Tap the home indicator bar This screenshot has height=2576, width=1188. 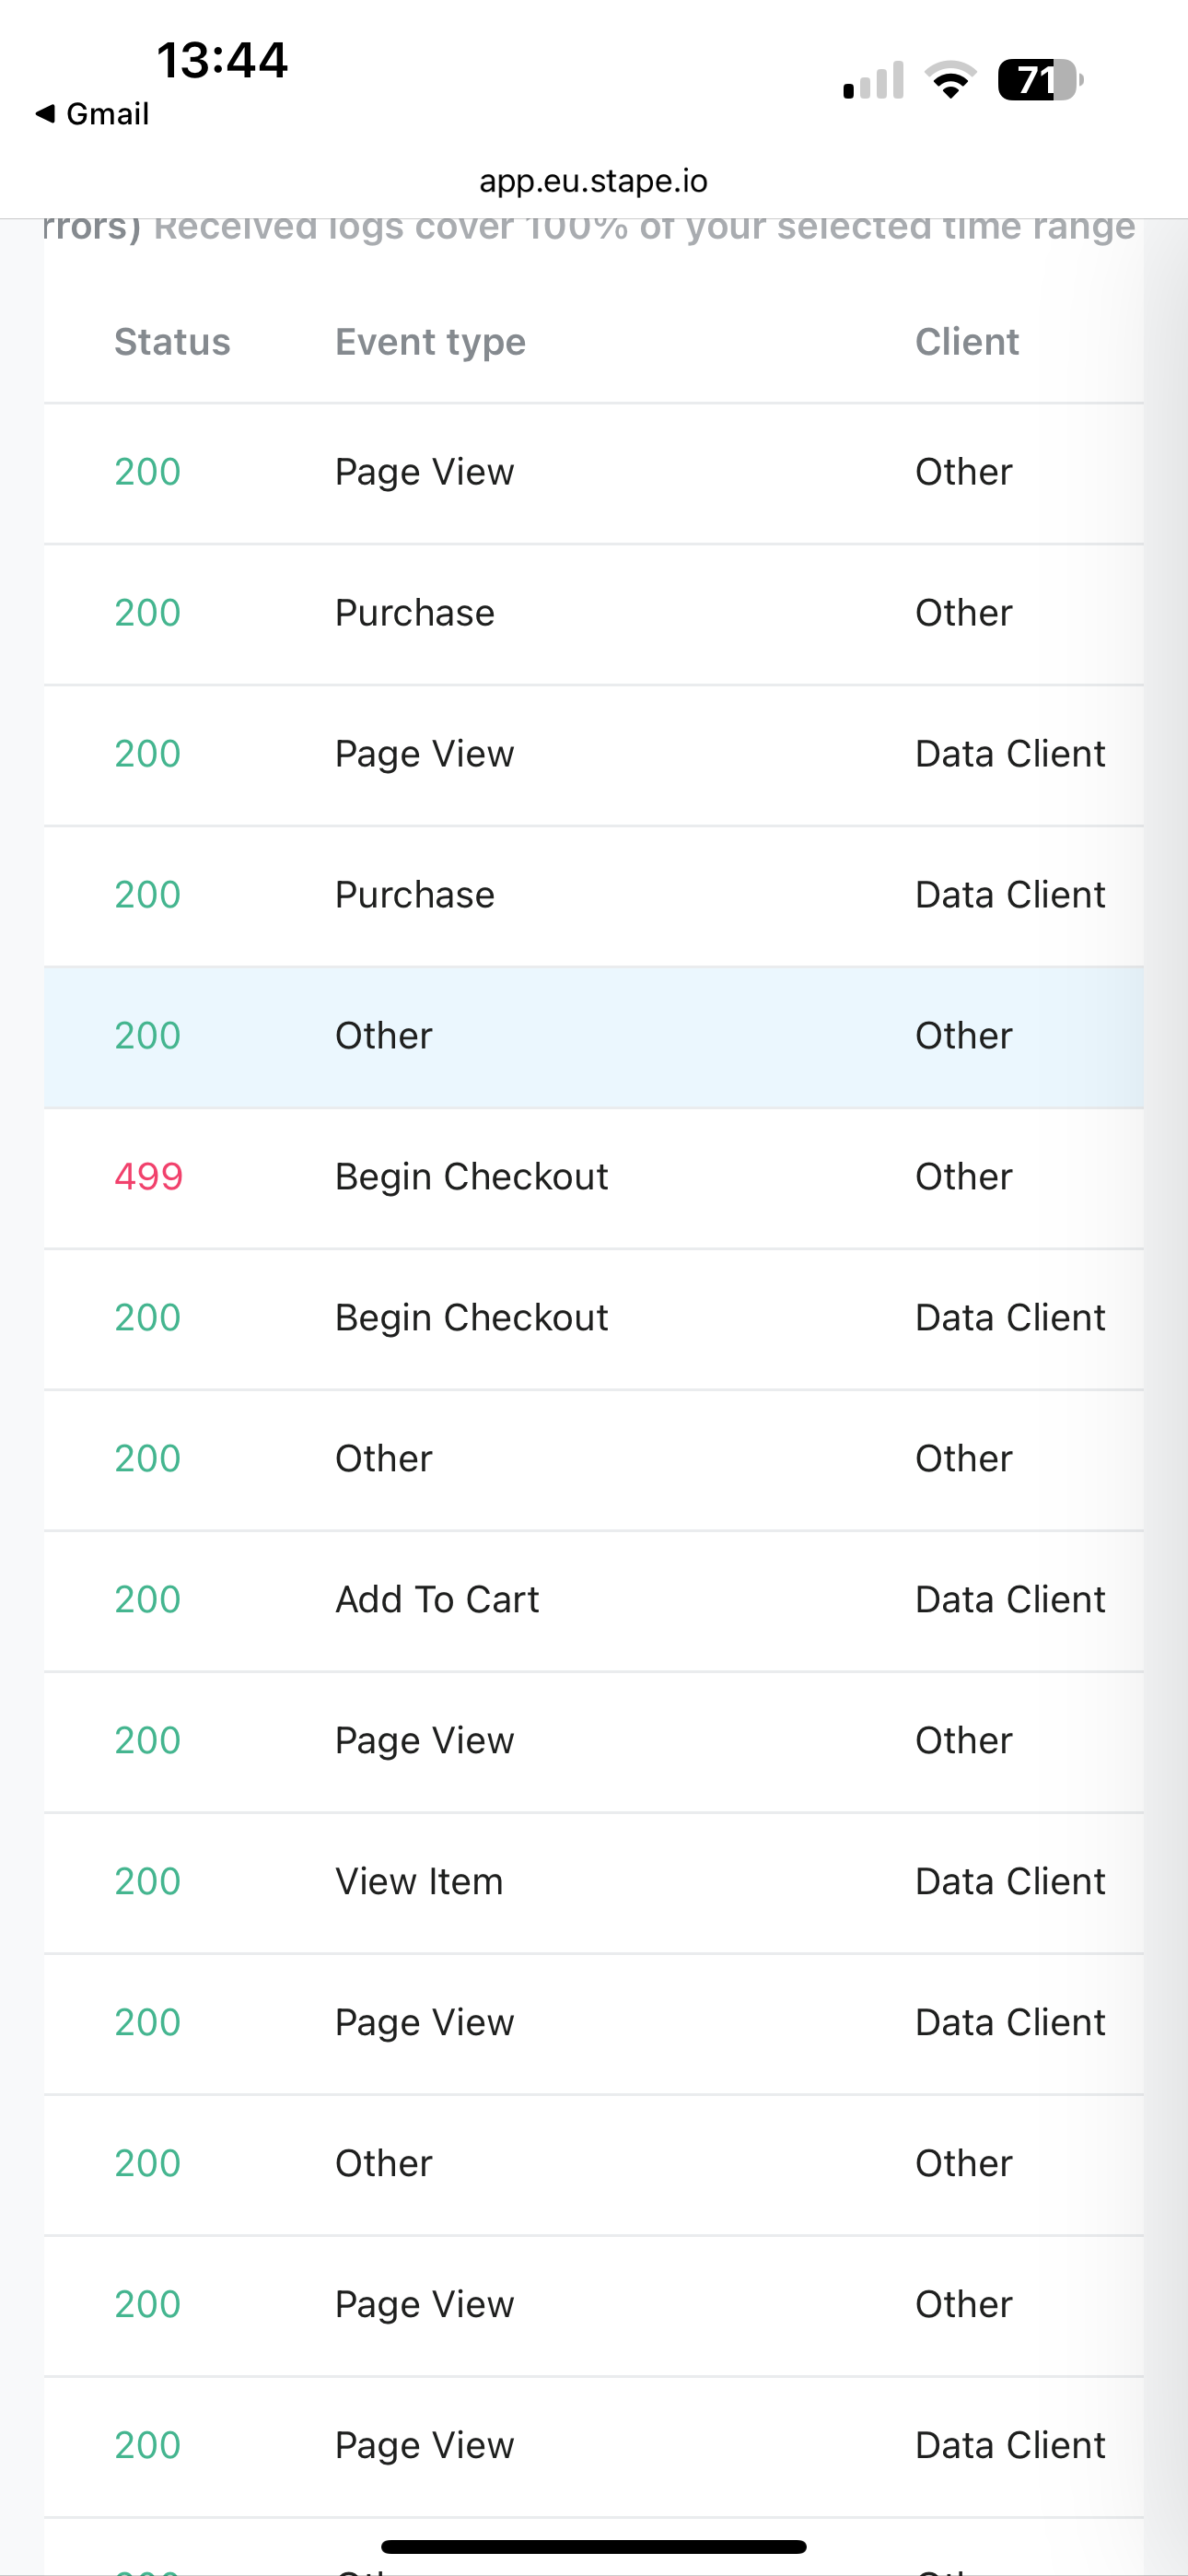[x=594, y=2546]
